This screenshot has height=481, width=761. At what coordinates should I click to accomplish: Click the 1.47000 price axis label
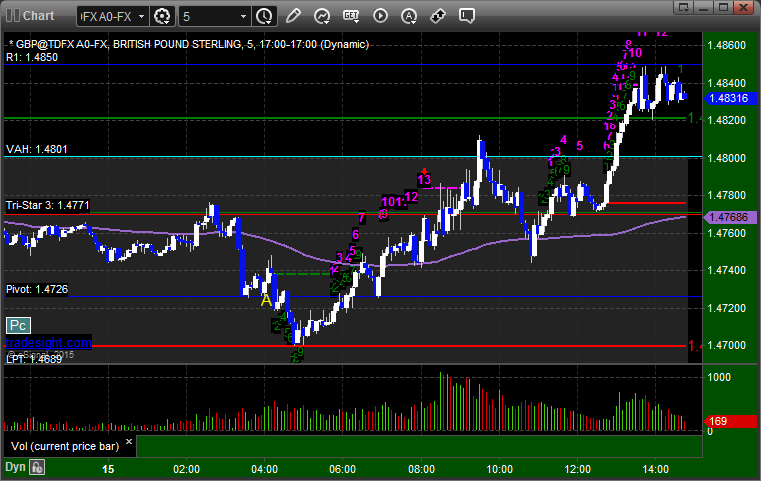coord(727,345)
